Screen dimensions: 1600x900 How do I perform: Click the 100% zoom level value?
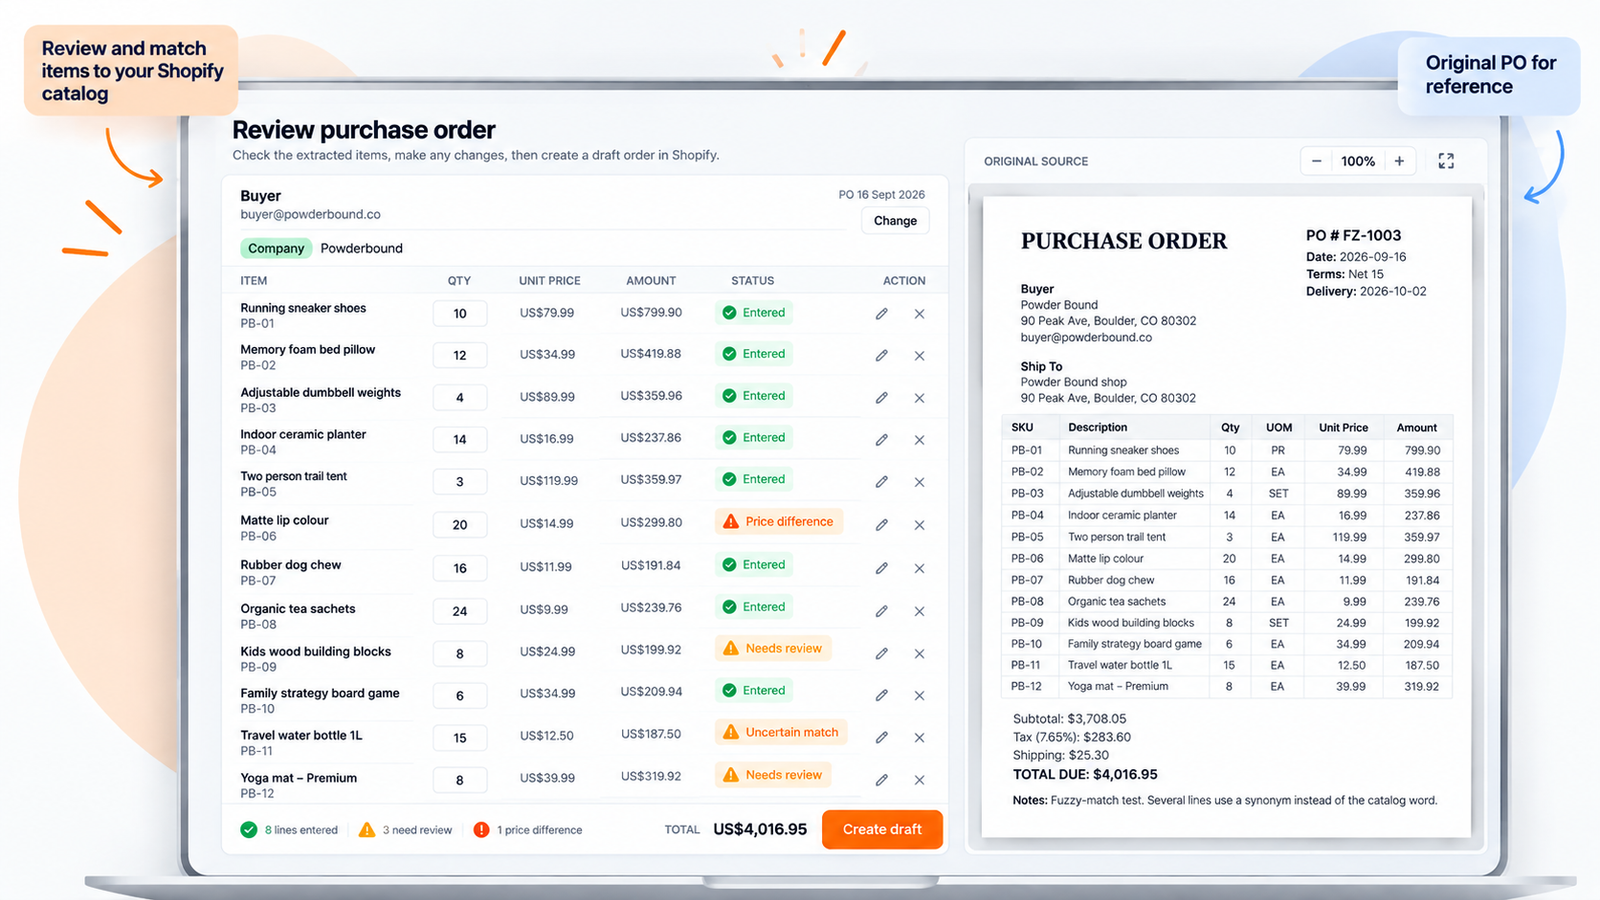[x=1358, y=161]
